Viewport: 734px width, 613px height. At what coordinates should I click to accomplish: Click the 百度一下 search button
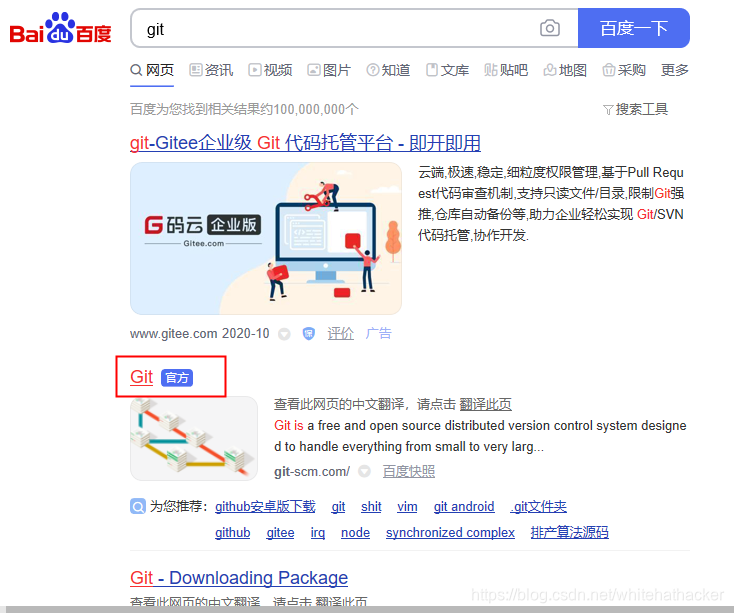[634, 28]
